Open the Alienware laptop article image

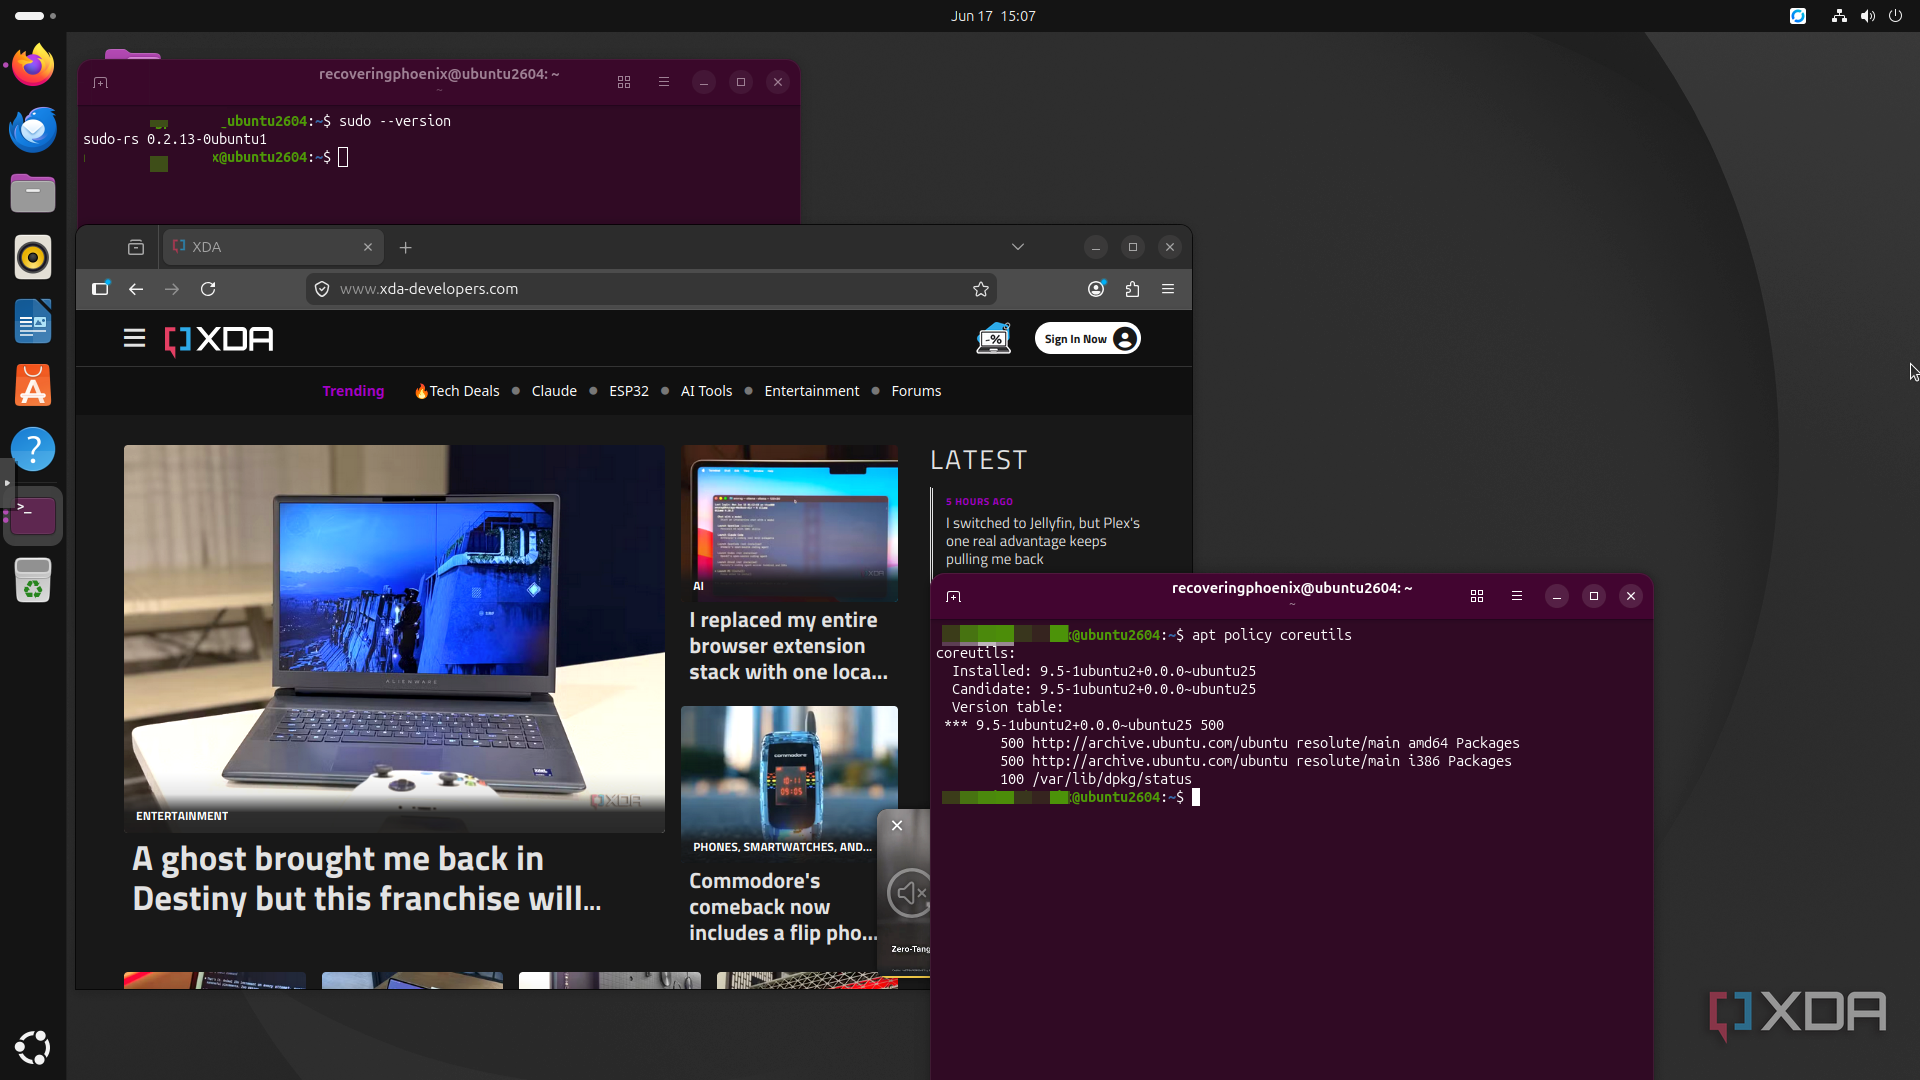click(x=394, y=638)
